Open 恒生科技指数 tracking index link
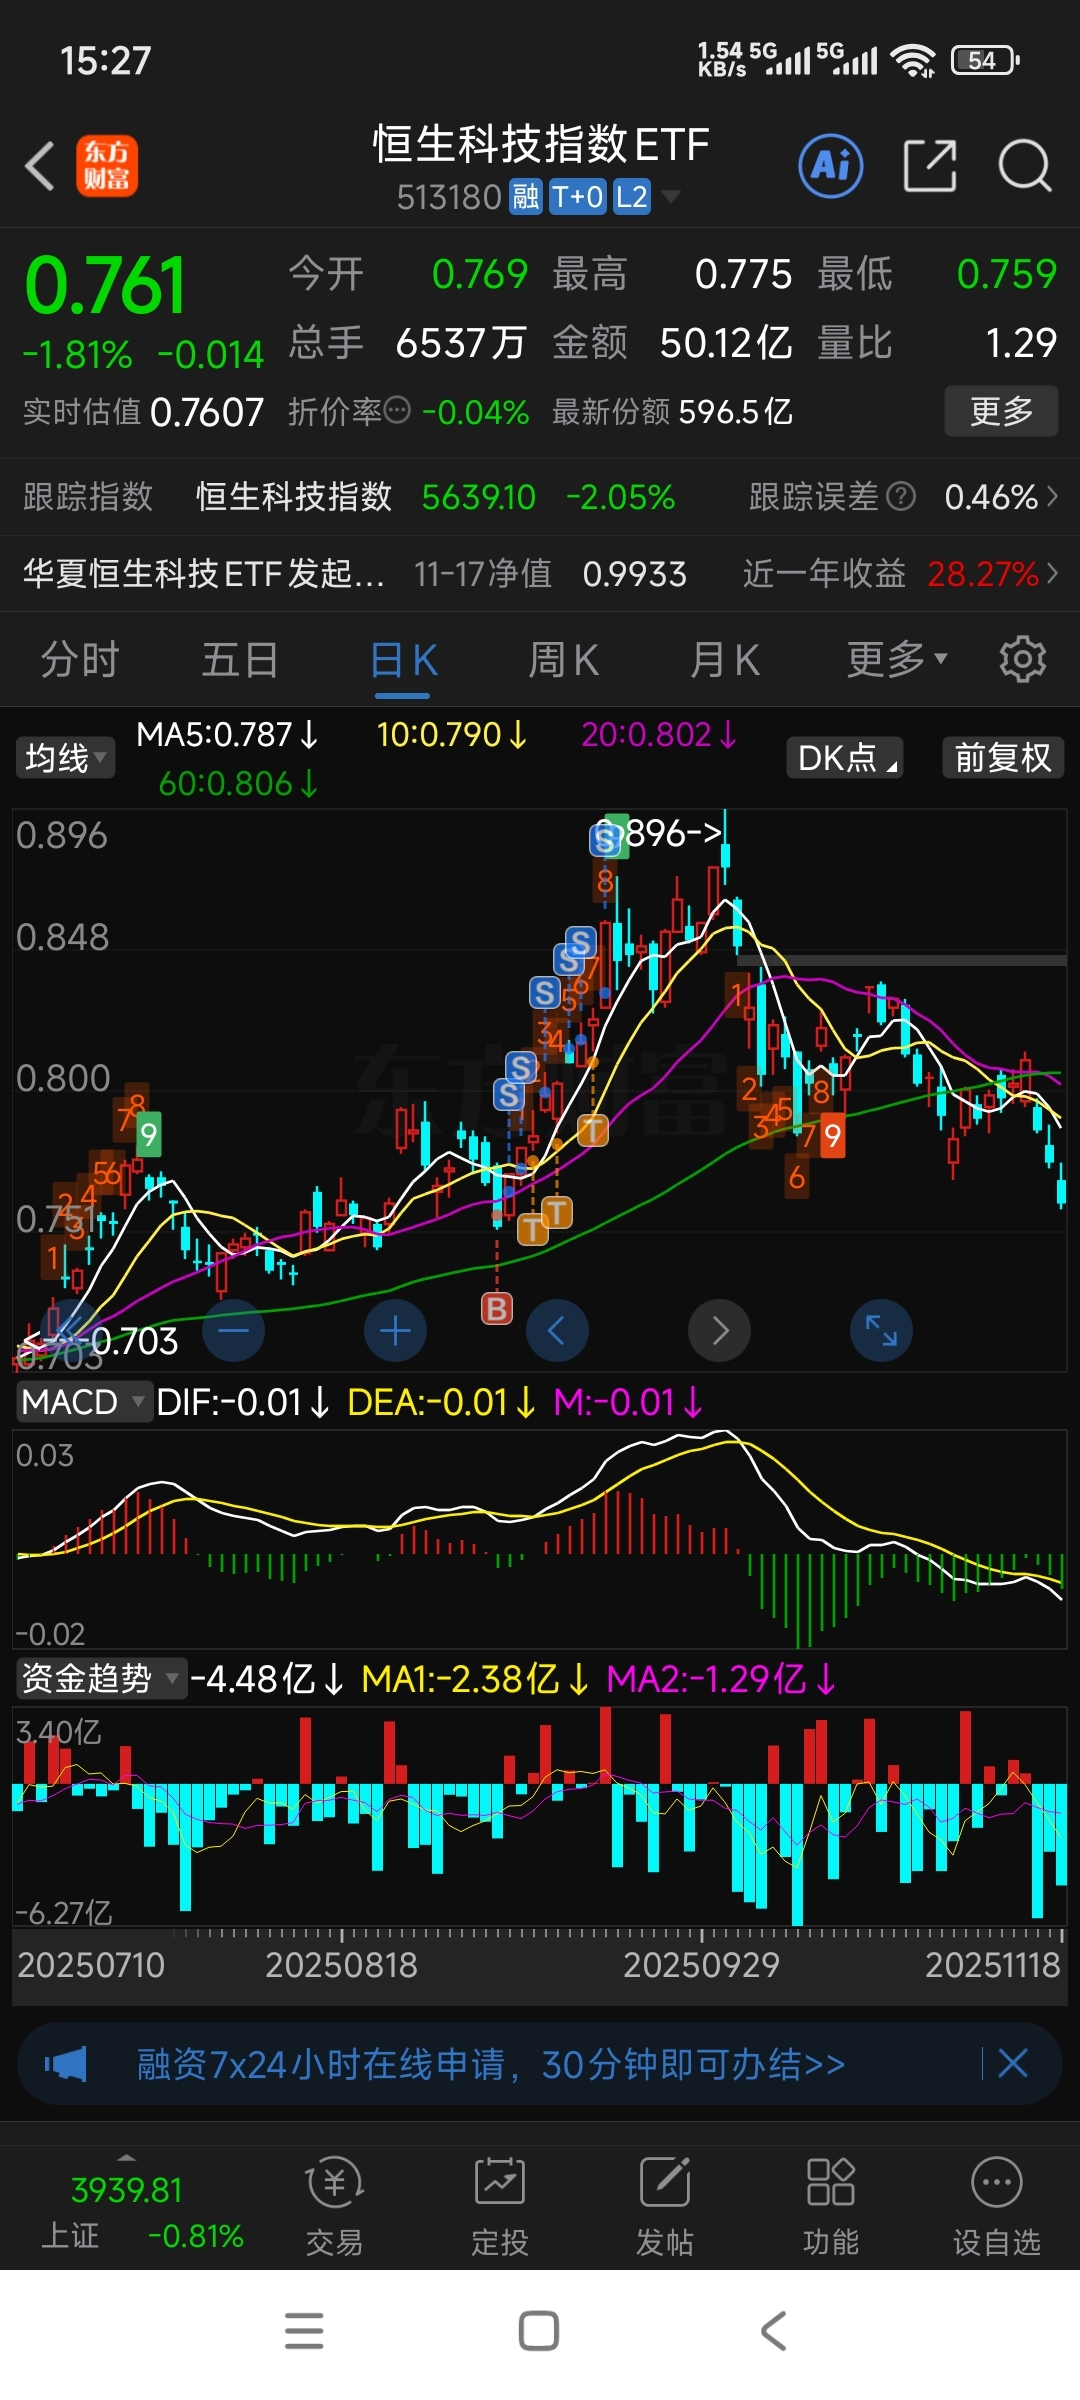This screenshot has width=1080, height=2400. tap(294, 496)
